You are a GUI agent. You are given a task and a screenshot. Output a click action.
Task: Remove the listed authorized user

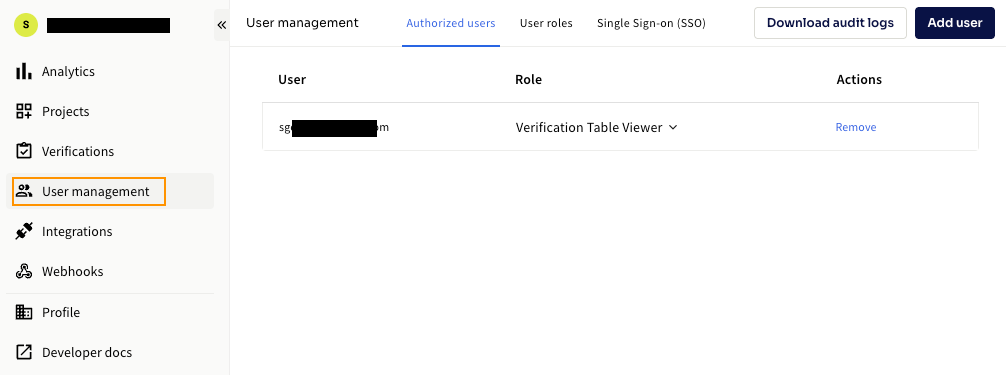click(x=856, y=127)
